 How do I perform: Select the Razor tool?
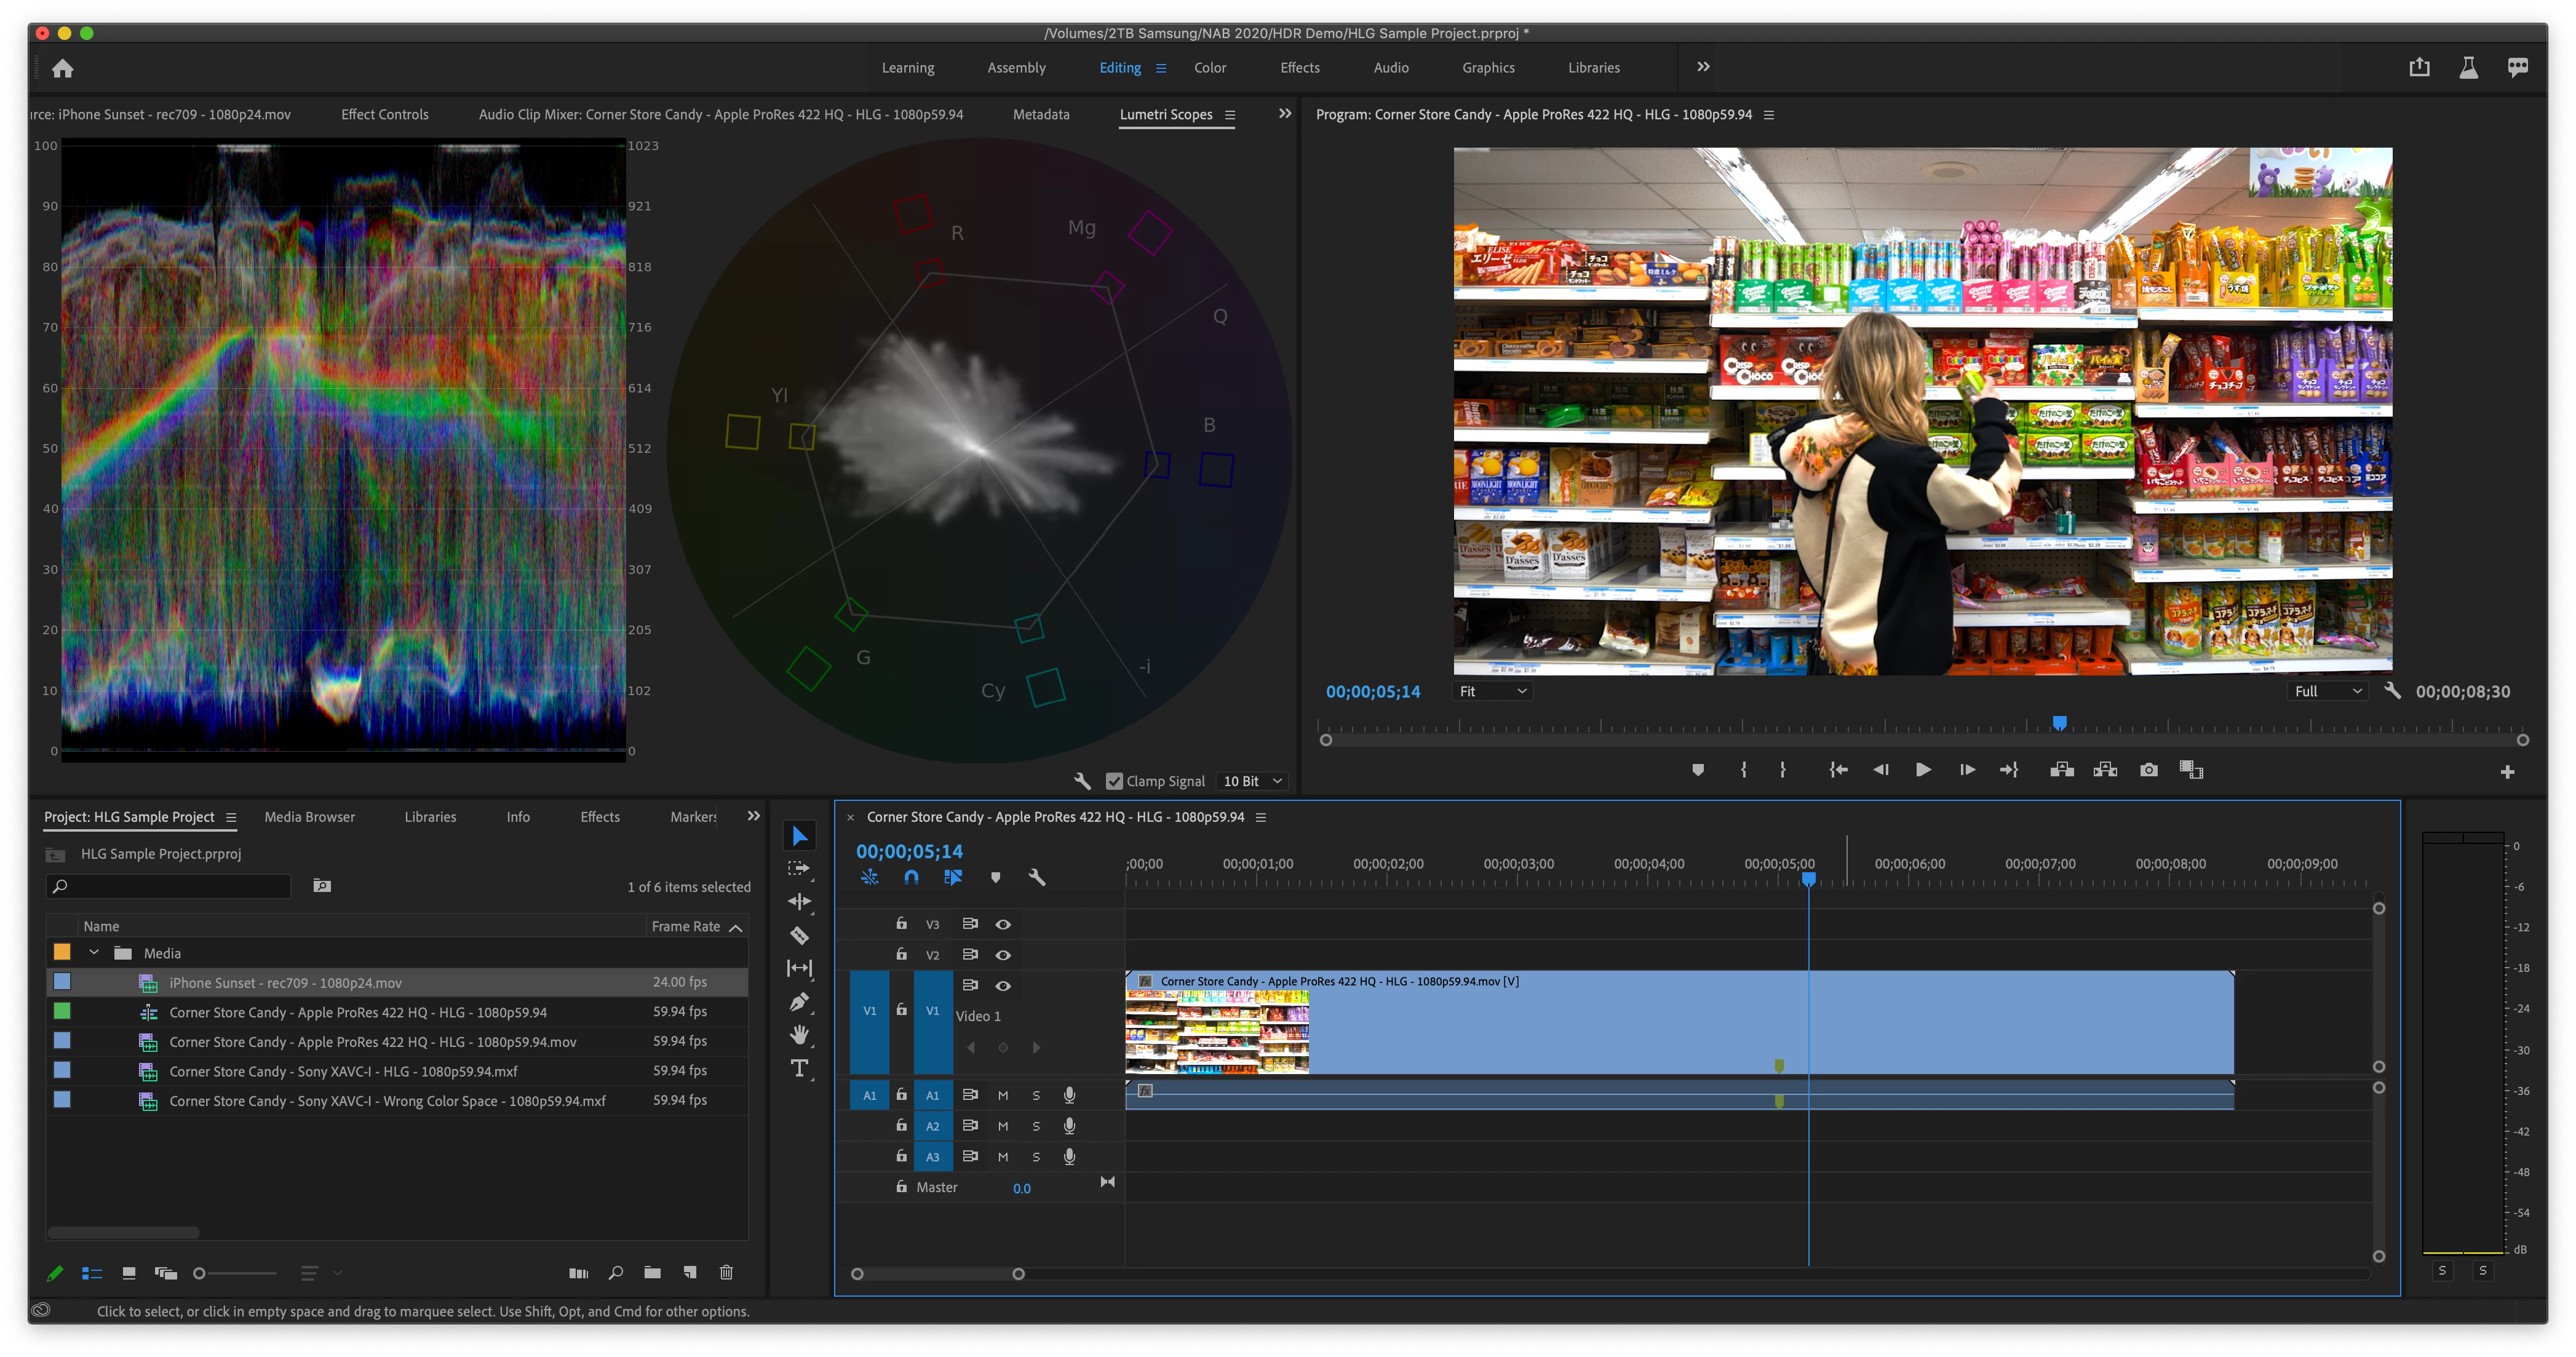tap(799, 935)
